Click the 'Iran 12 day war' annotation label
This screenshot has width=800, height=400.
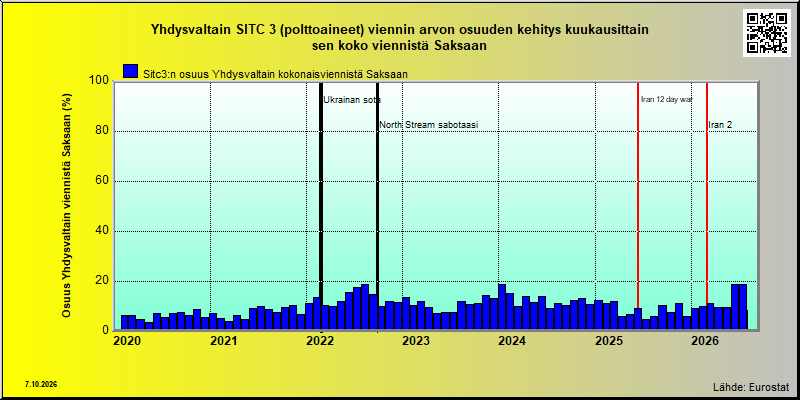[x=666, y=99]
